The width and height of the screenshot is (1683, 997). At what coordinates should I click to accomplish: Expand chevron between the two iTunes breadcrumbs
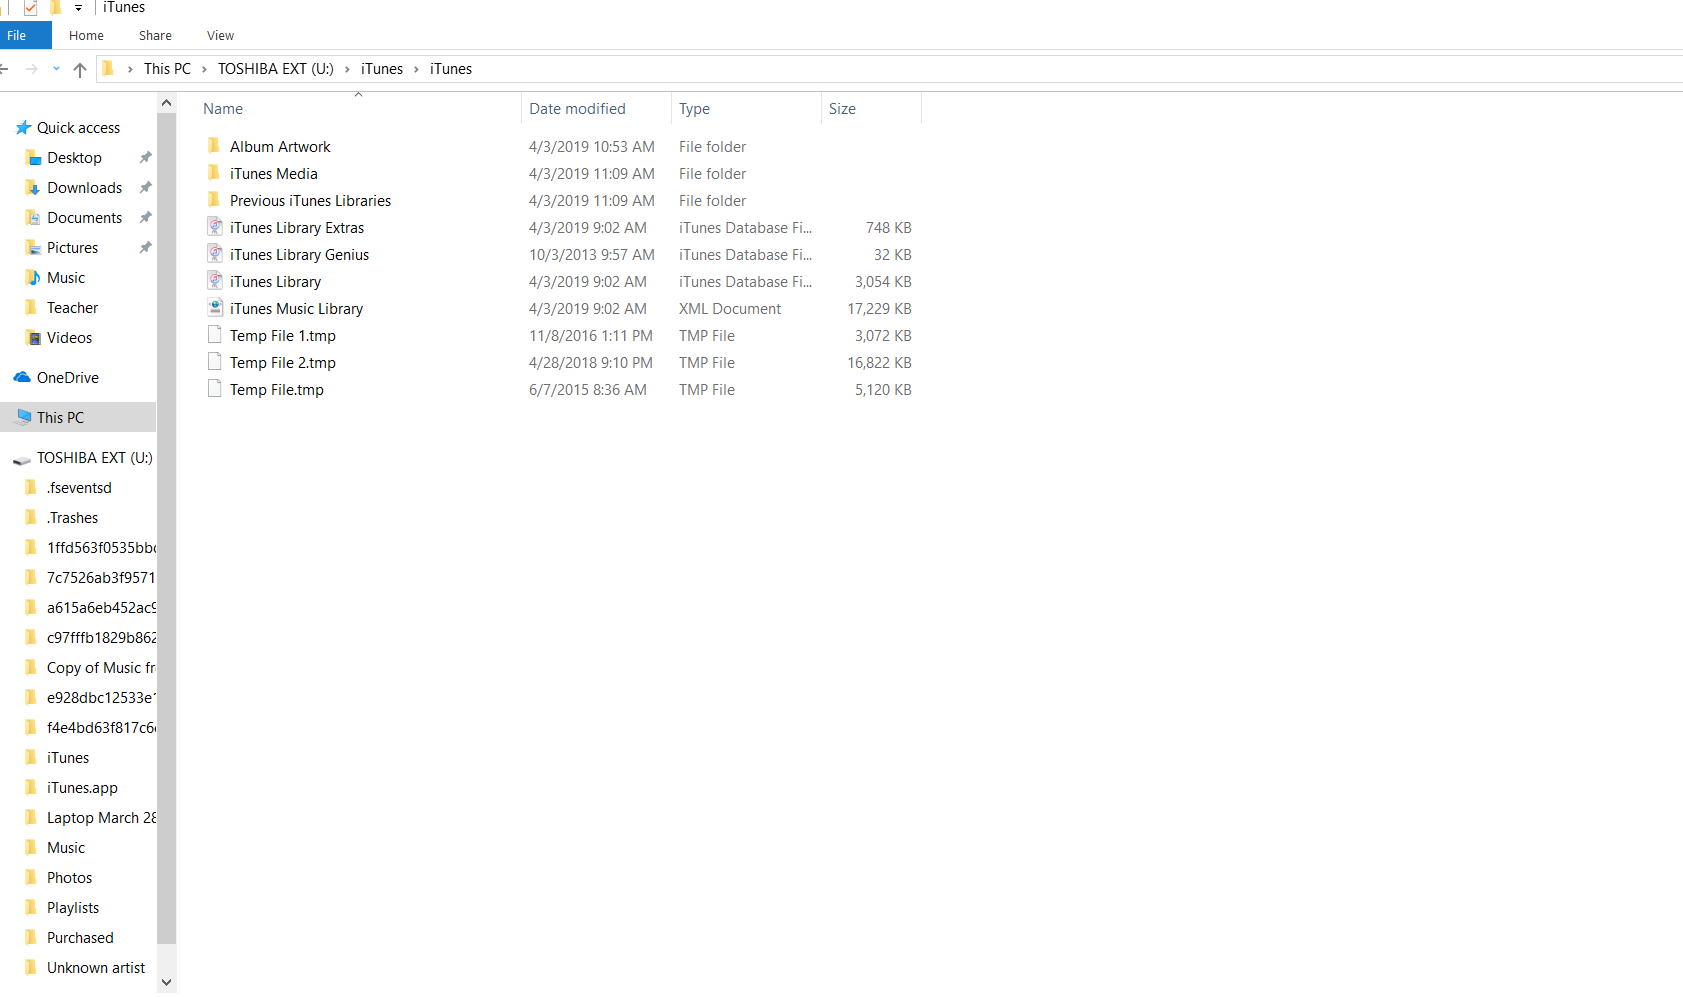point(416,69)
